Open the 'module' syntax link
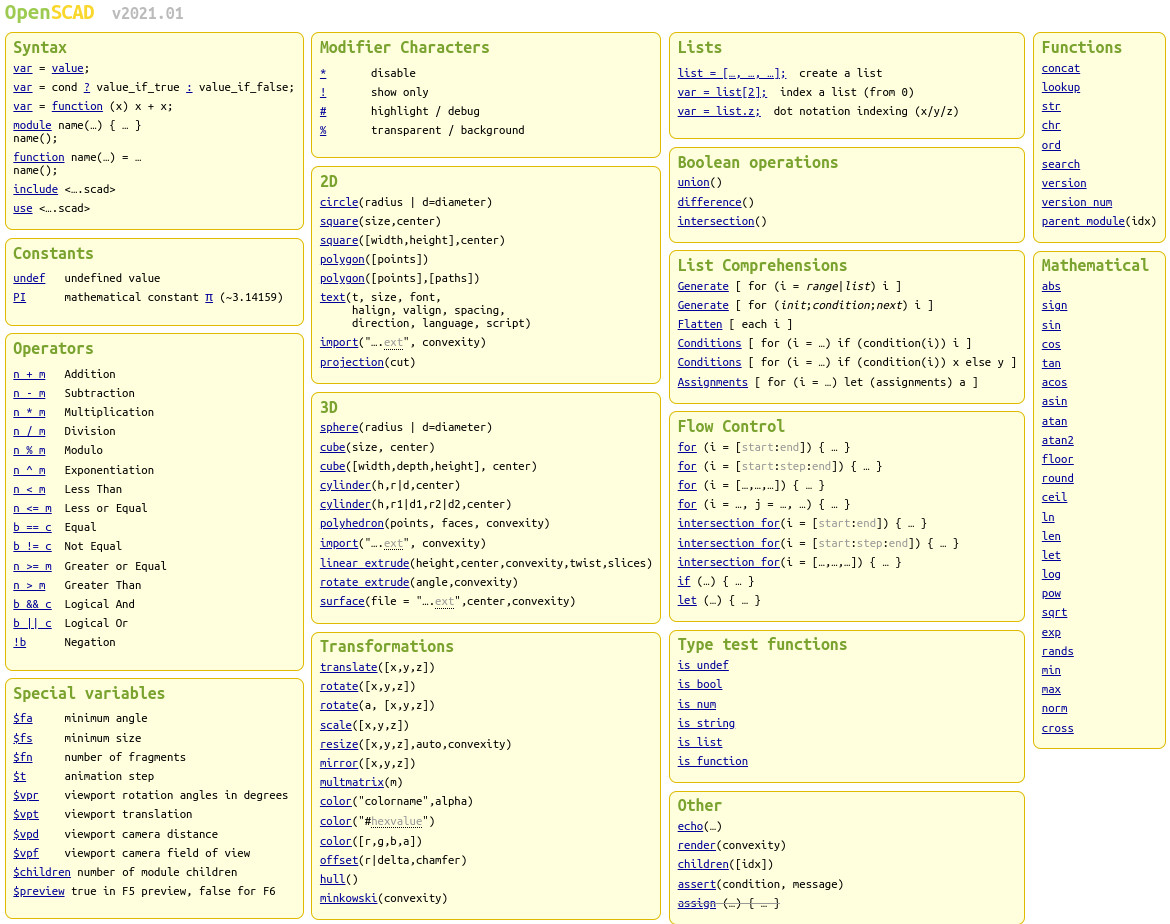Screen dimensions: 1170x924 (x=32, y=125)
